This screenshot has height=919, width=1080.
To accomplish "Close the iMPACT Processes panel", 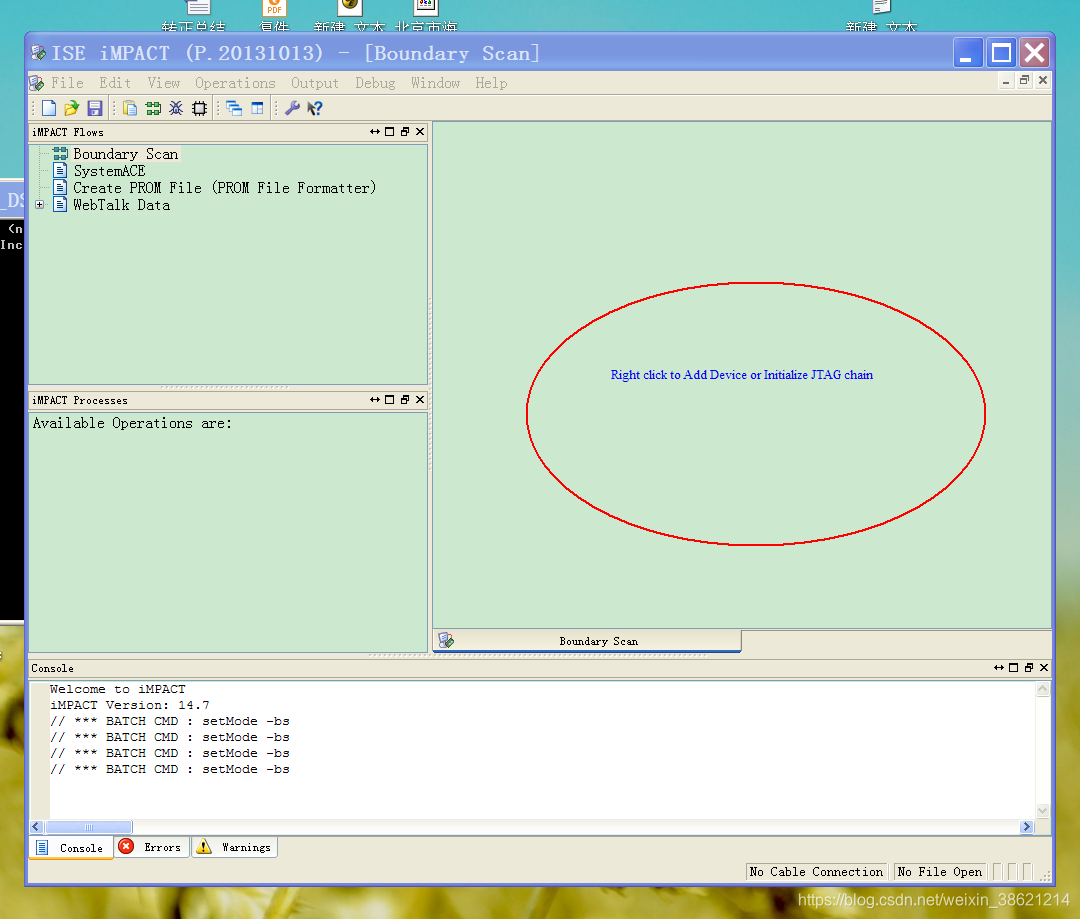I will [x=420, y=400].
